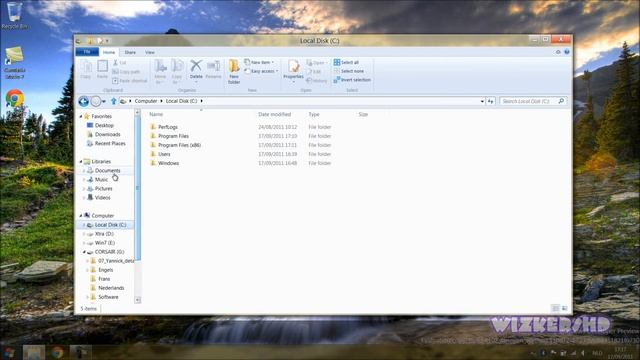Click the Copy icon in Clipboard group
This screenshot has width=640, height=360.
click(86, 69)
